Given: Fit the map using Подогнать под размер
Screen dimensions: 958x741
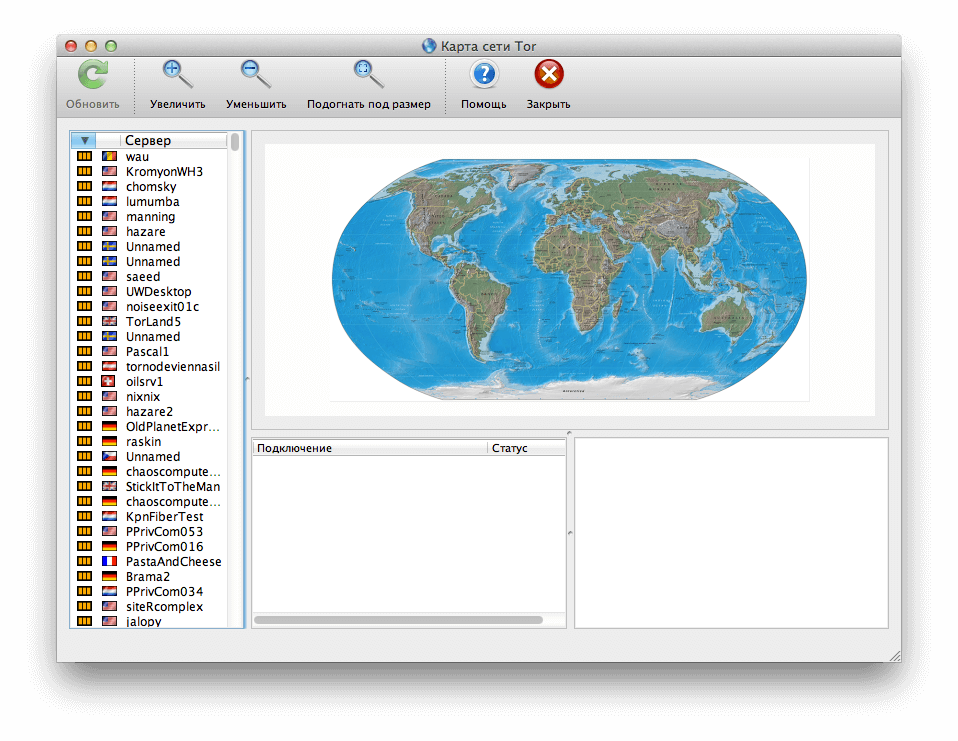Looking at the screenshot, I should (x=368, y=75).
